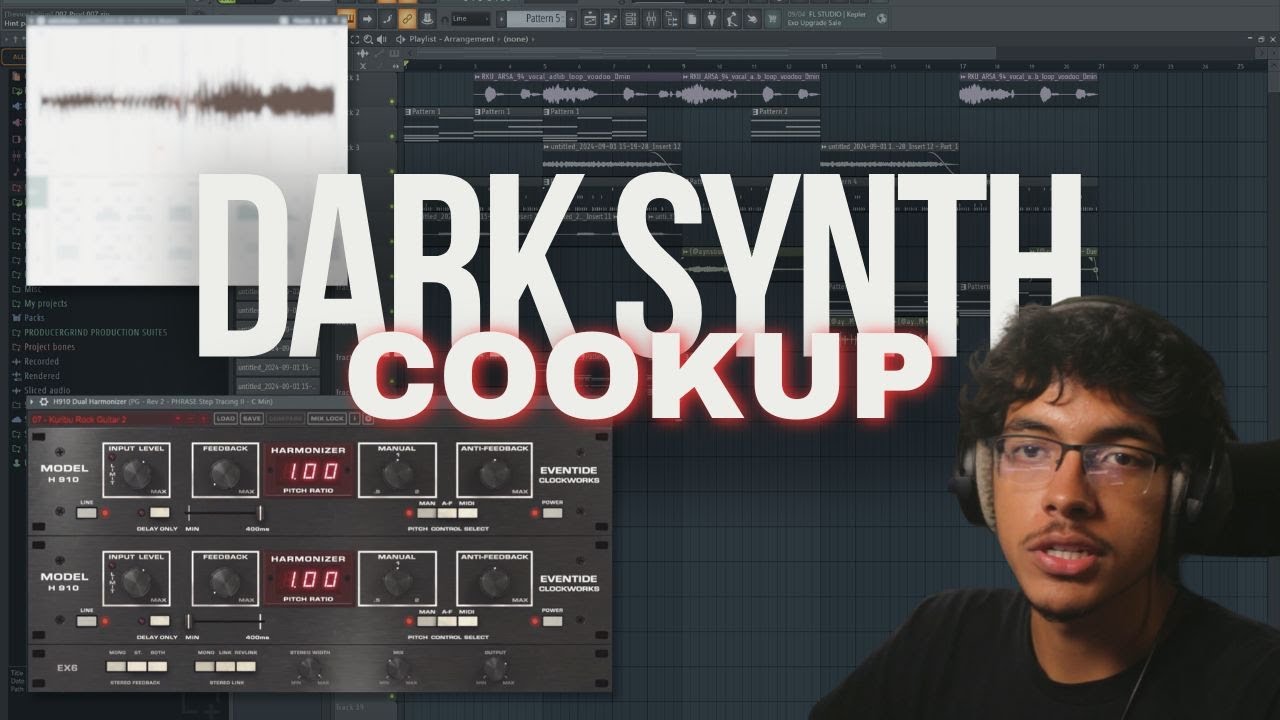Click the speaker icon in Playlist header
The image size is (1280, 720).
tap(381, 39)
